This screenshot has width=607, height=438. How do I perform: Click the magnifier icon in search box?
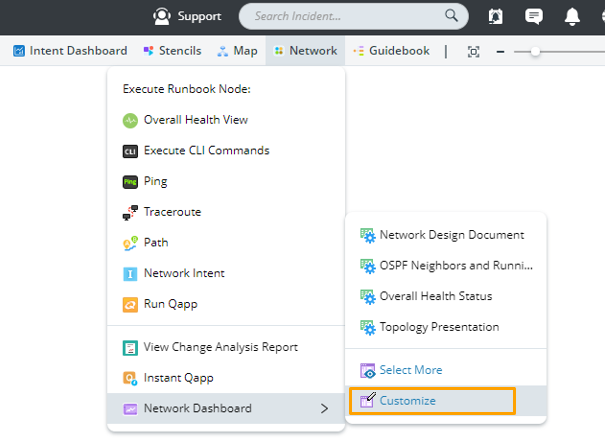(452, 16)
